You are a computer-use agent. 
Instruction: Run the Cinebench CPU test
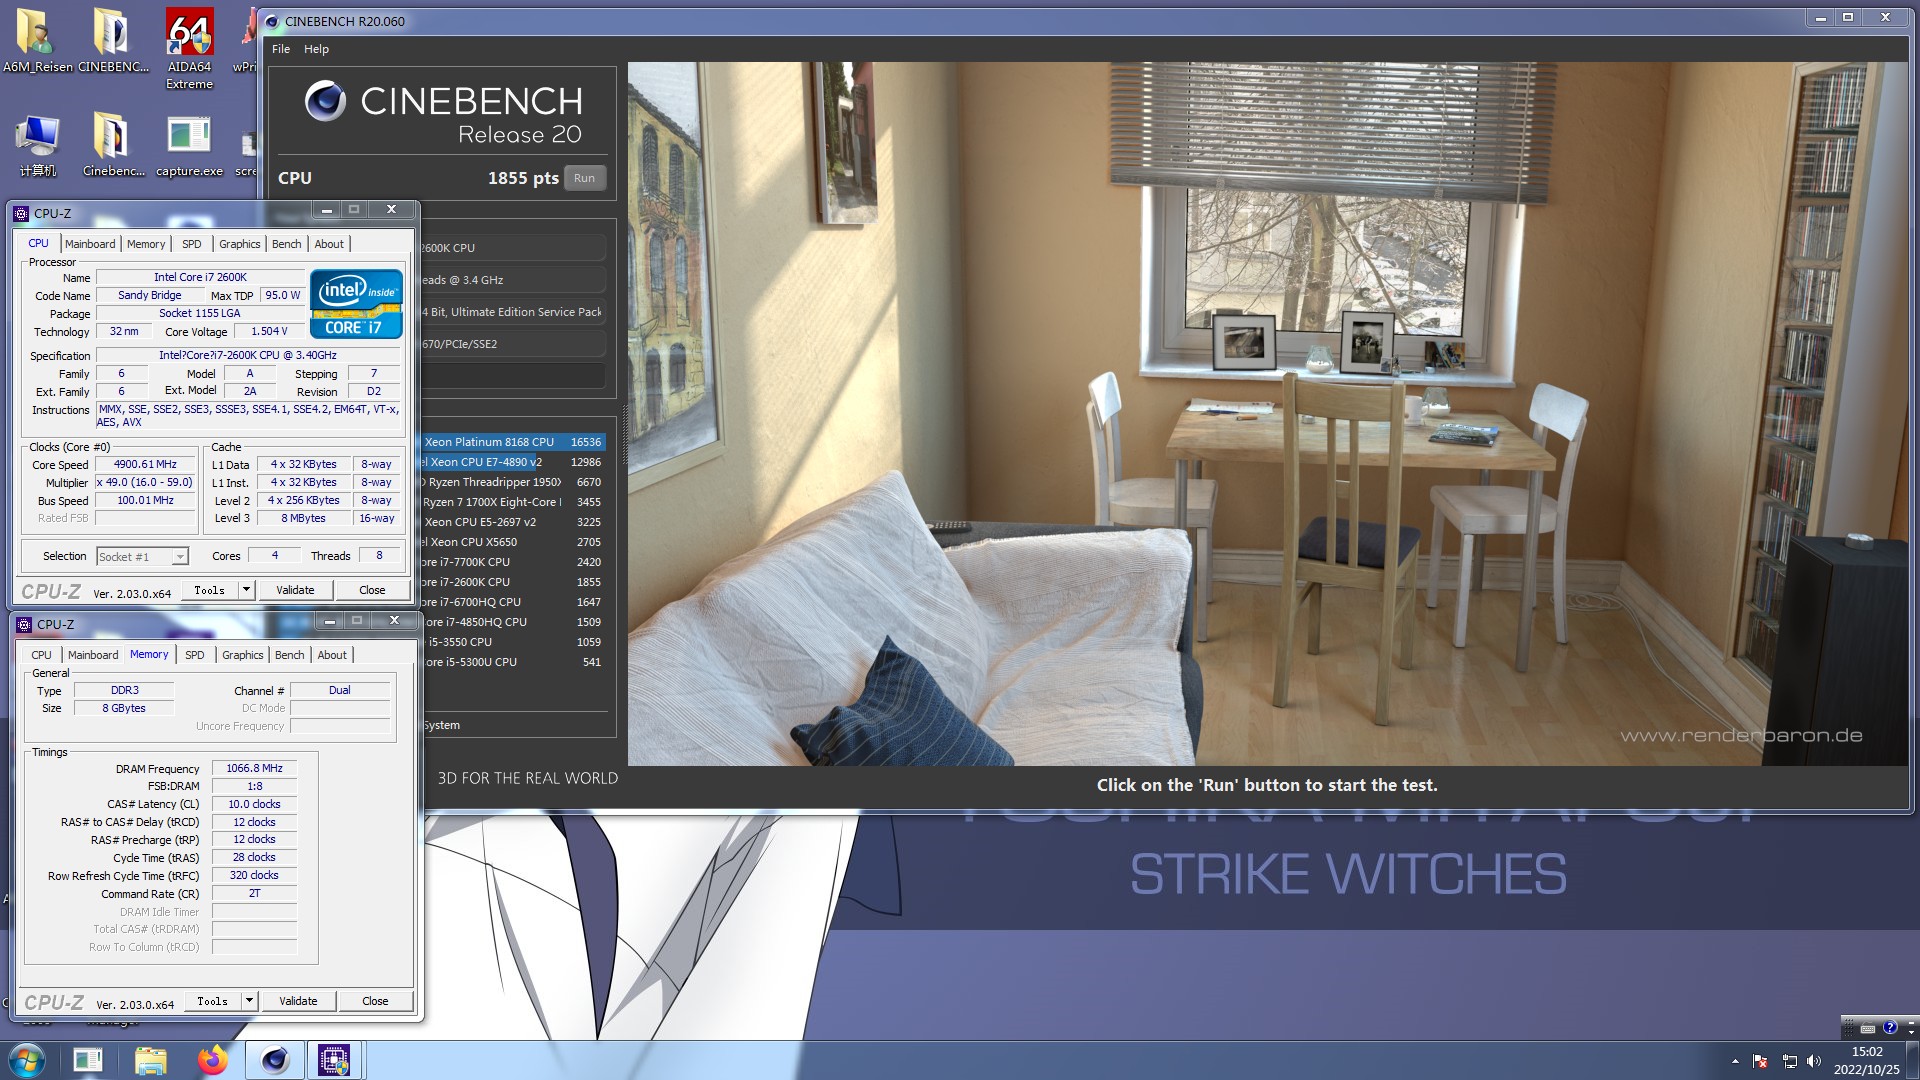click(584, 178)
